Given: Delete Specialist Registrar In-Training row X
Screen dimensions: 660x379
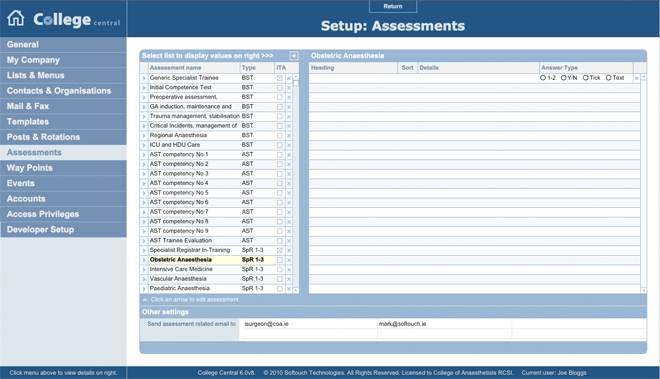Looking at the screenshot, I should point(289,251).
